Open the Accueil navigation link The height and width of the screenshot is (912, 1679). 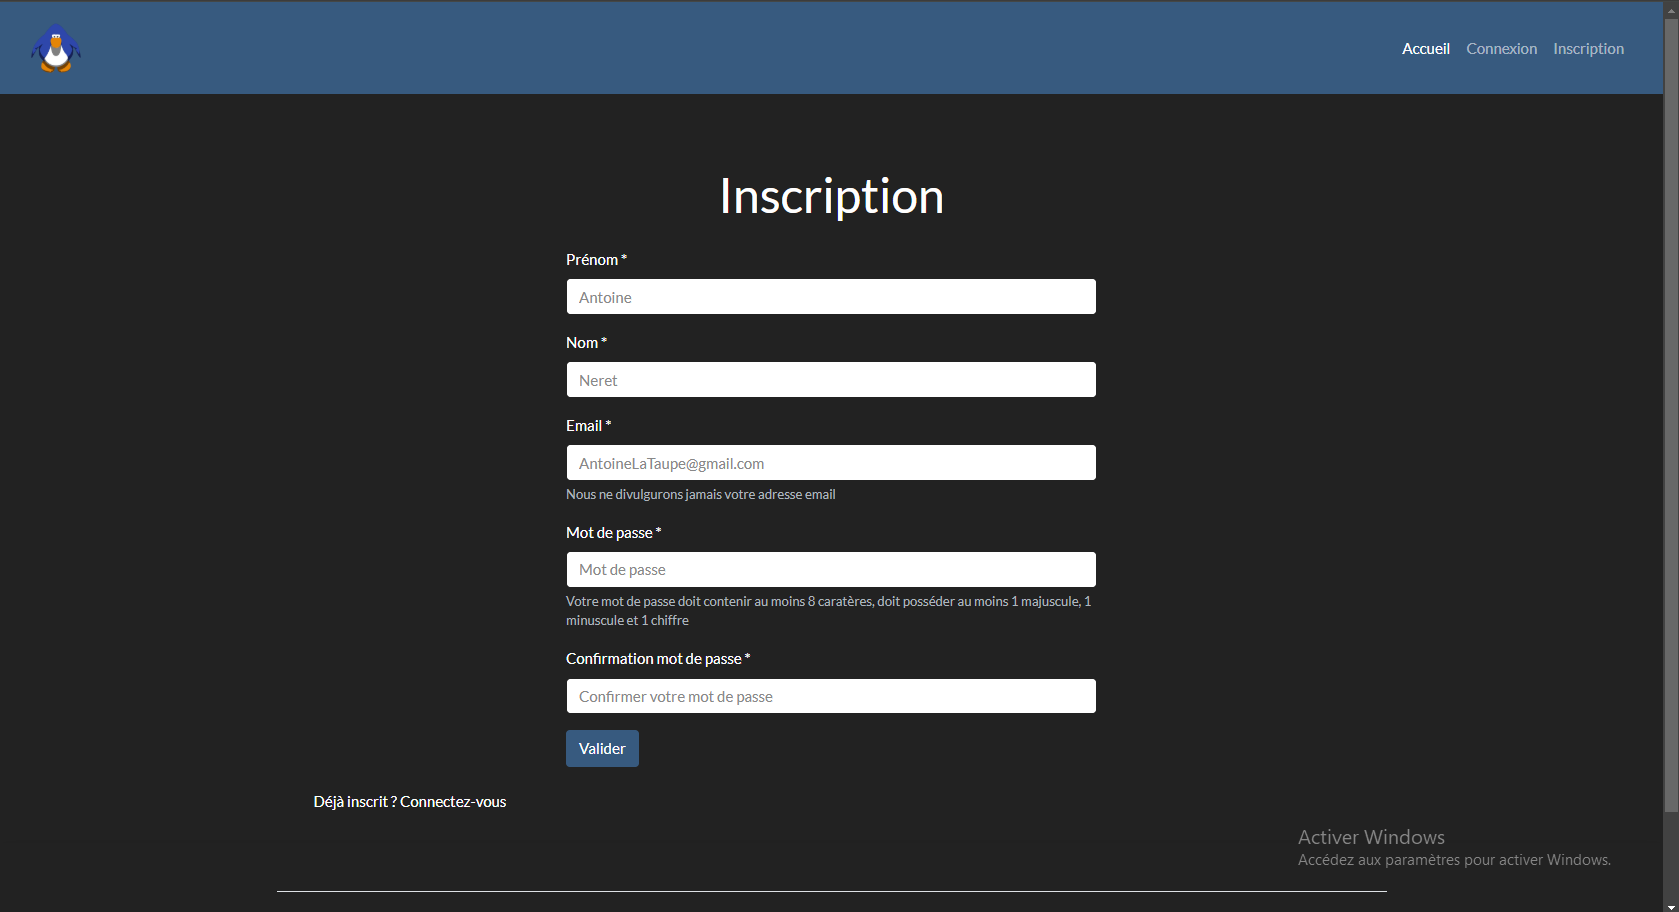tap(1425, 49)
